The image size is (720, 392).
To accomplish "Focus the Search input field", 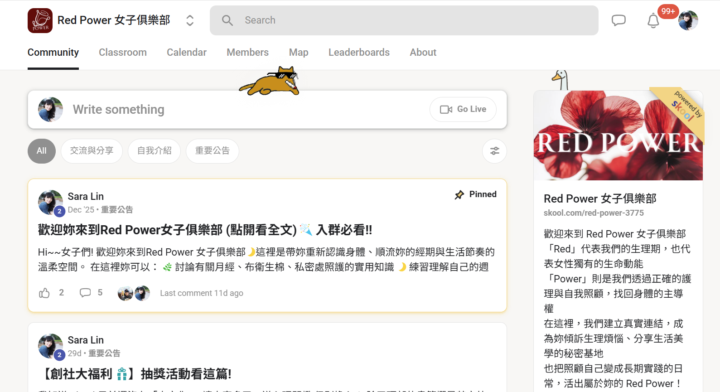I will coord(404,20).
